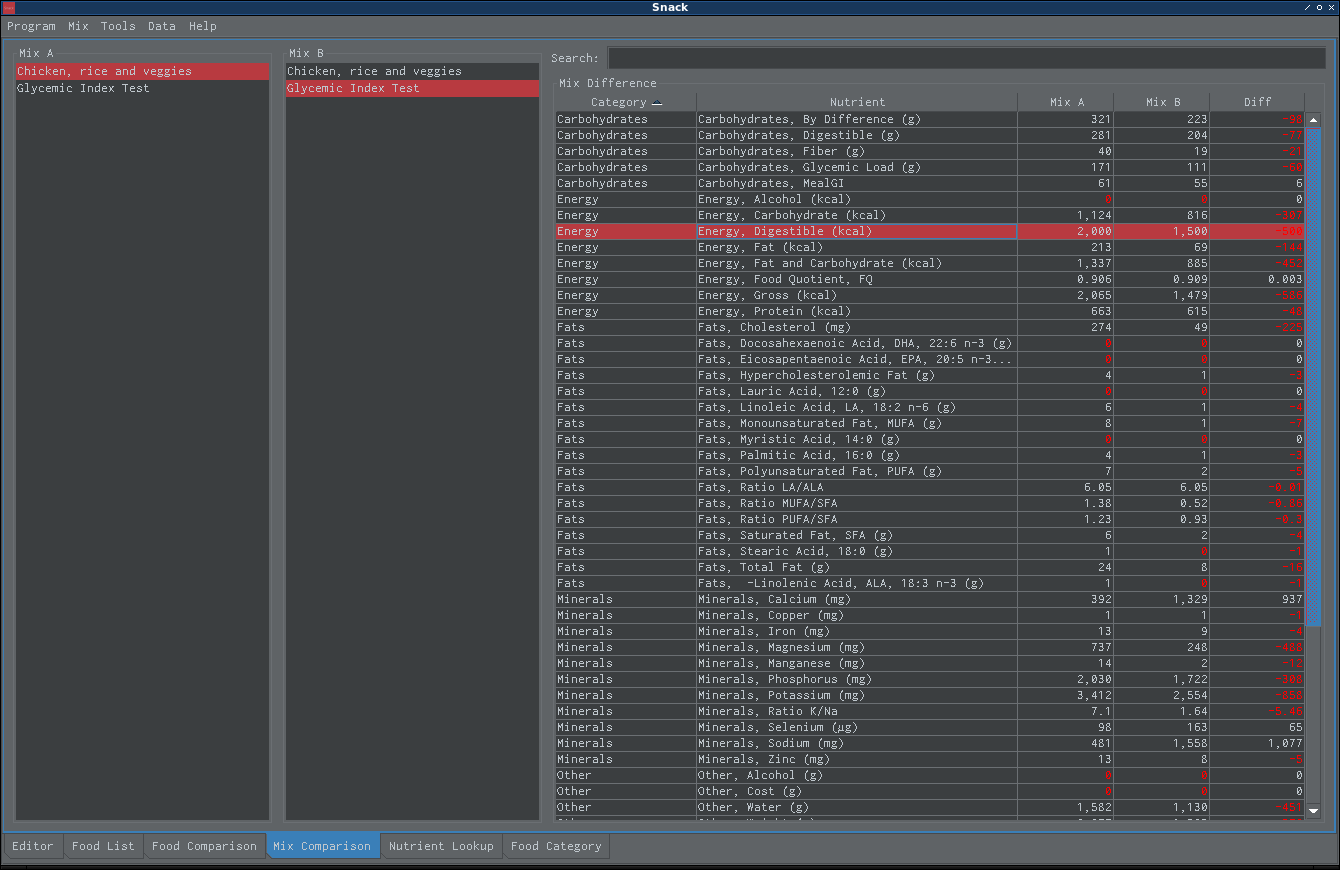Select Minerals, Phosphorus (mg) row

[x=929, y=679]
